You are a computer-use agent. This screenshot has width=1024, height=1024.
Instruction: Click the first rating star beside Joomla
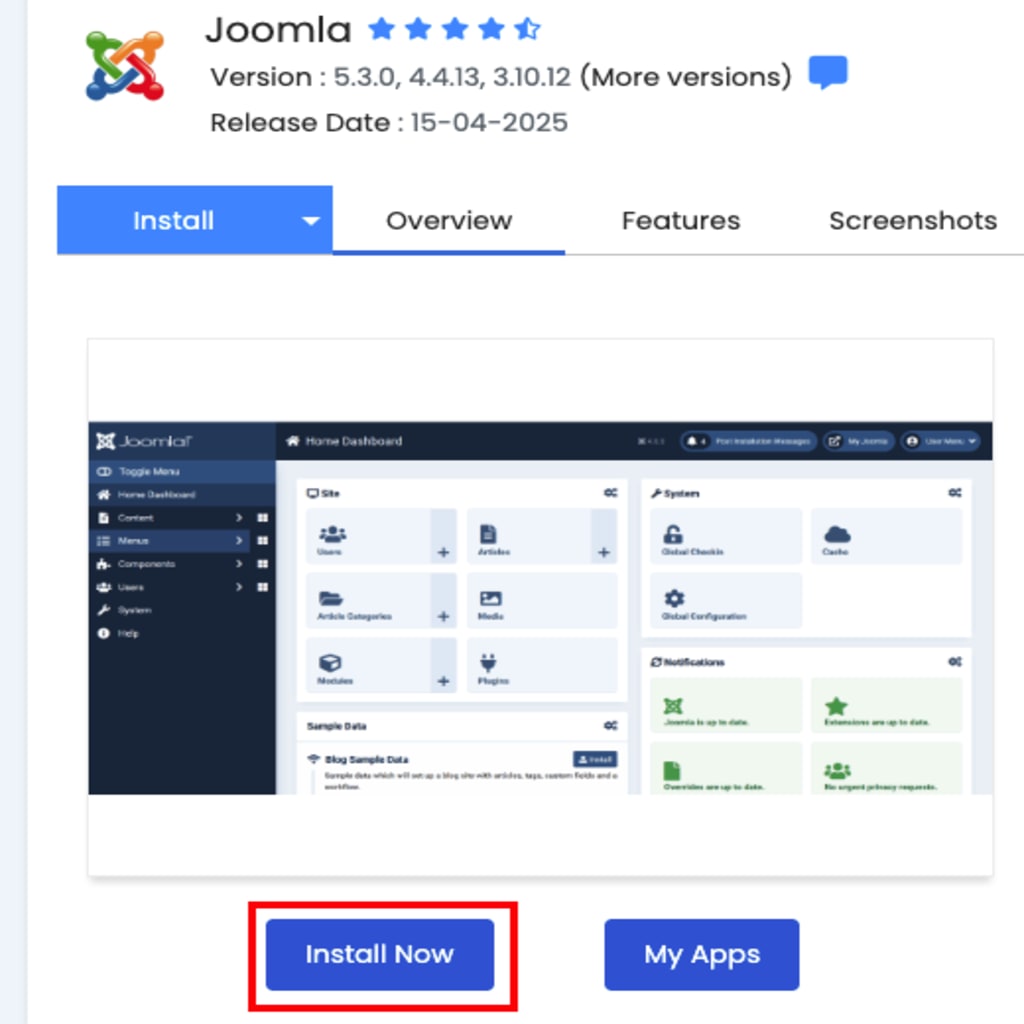tap(381, 29)
